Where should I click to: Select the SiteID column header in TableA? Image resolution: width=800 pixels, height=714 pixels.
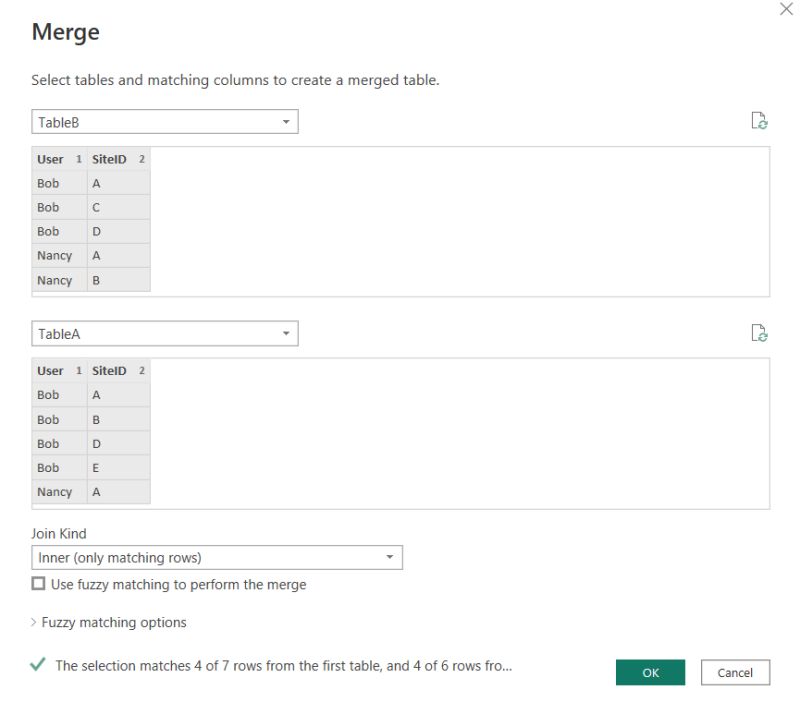click(108, 370)
